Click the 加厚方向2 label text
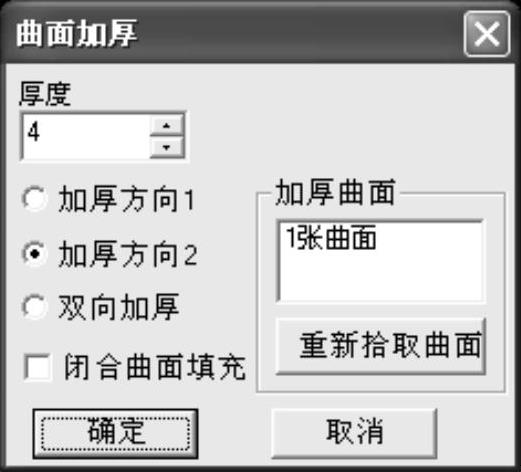Image resolution: width=521 pixels, height=472 pixels. tap(128, 254)
